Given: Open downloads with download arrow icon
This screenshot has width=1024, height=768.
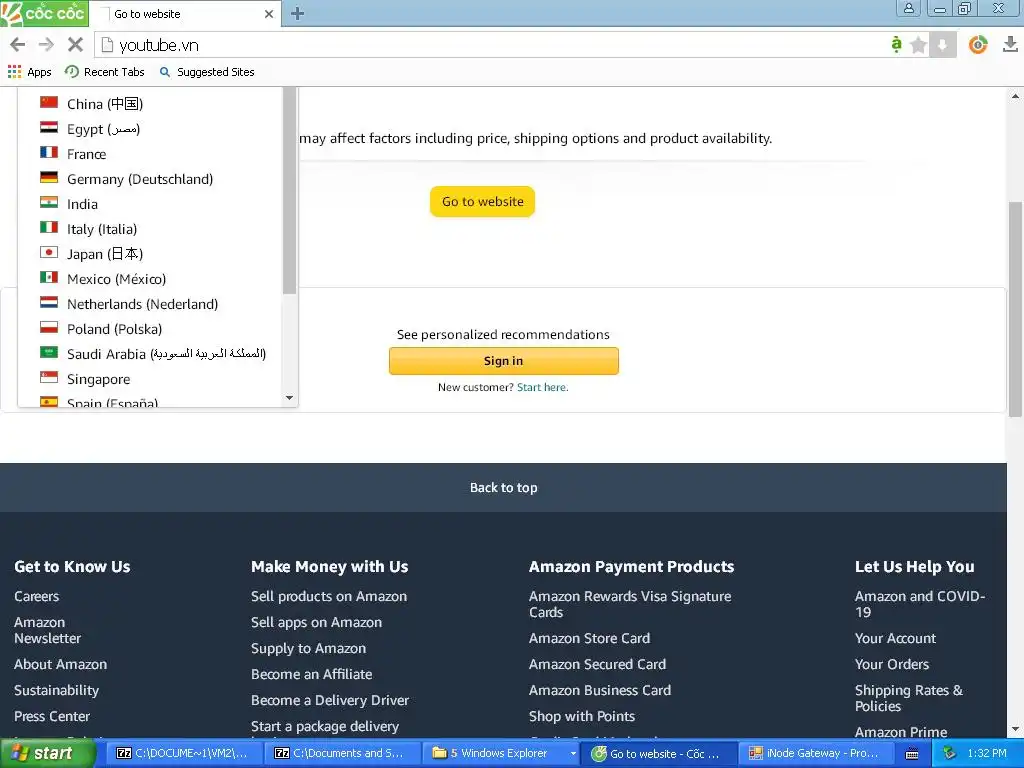Looking at the screenshot, I should tap(1010, 44).
